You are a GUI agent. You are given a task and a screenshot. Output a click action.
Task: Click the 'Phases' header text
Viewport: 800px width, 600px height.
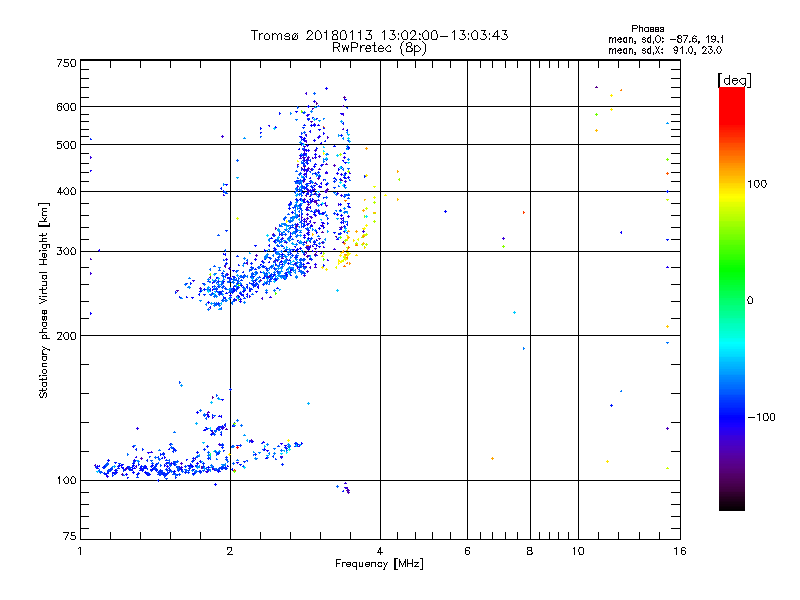648,29
